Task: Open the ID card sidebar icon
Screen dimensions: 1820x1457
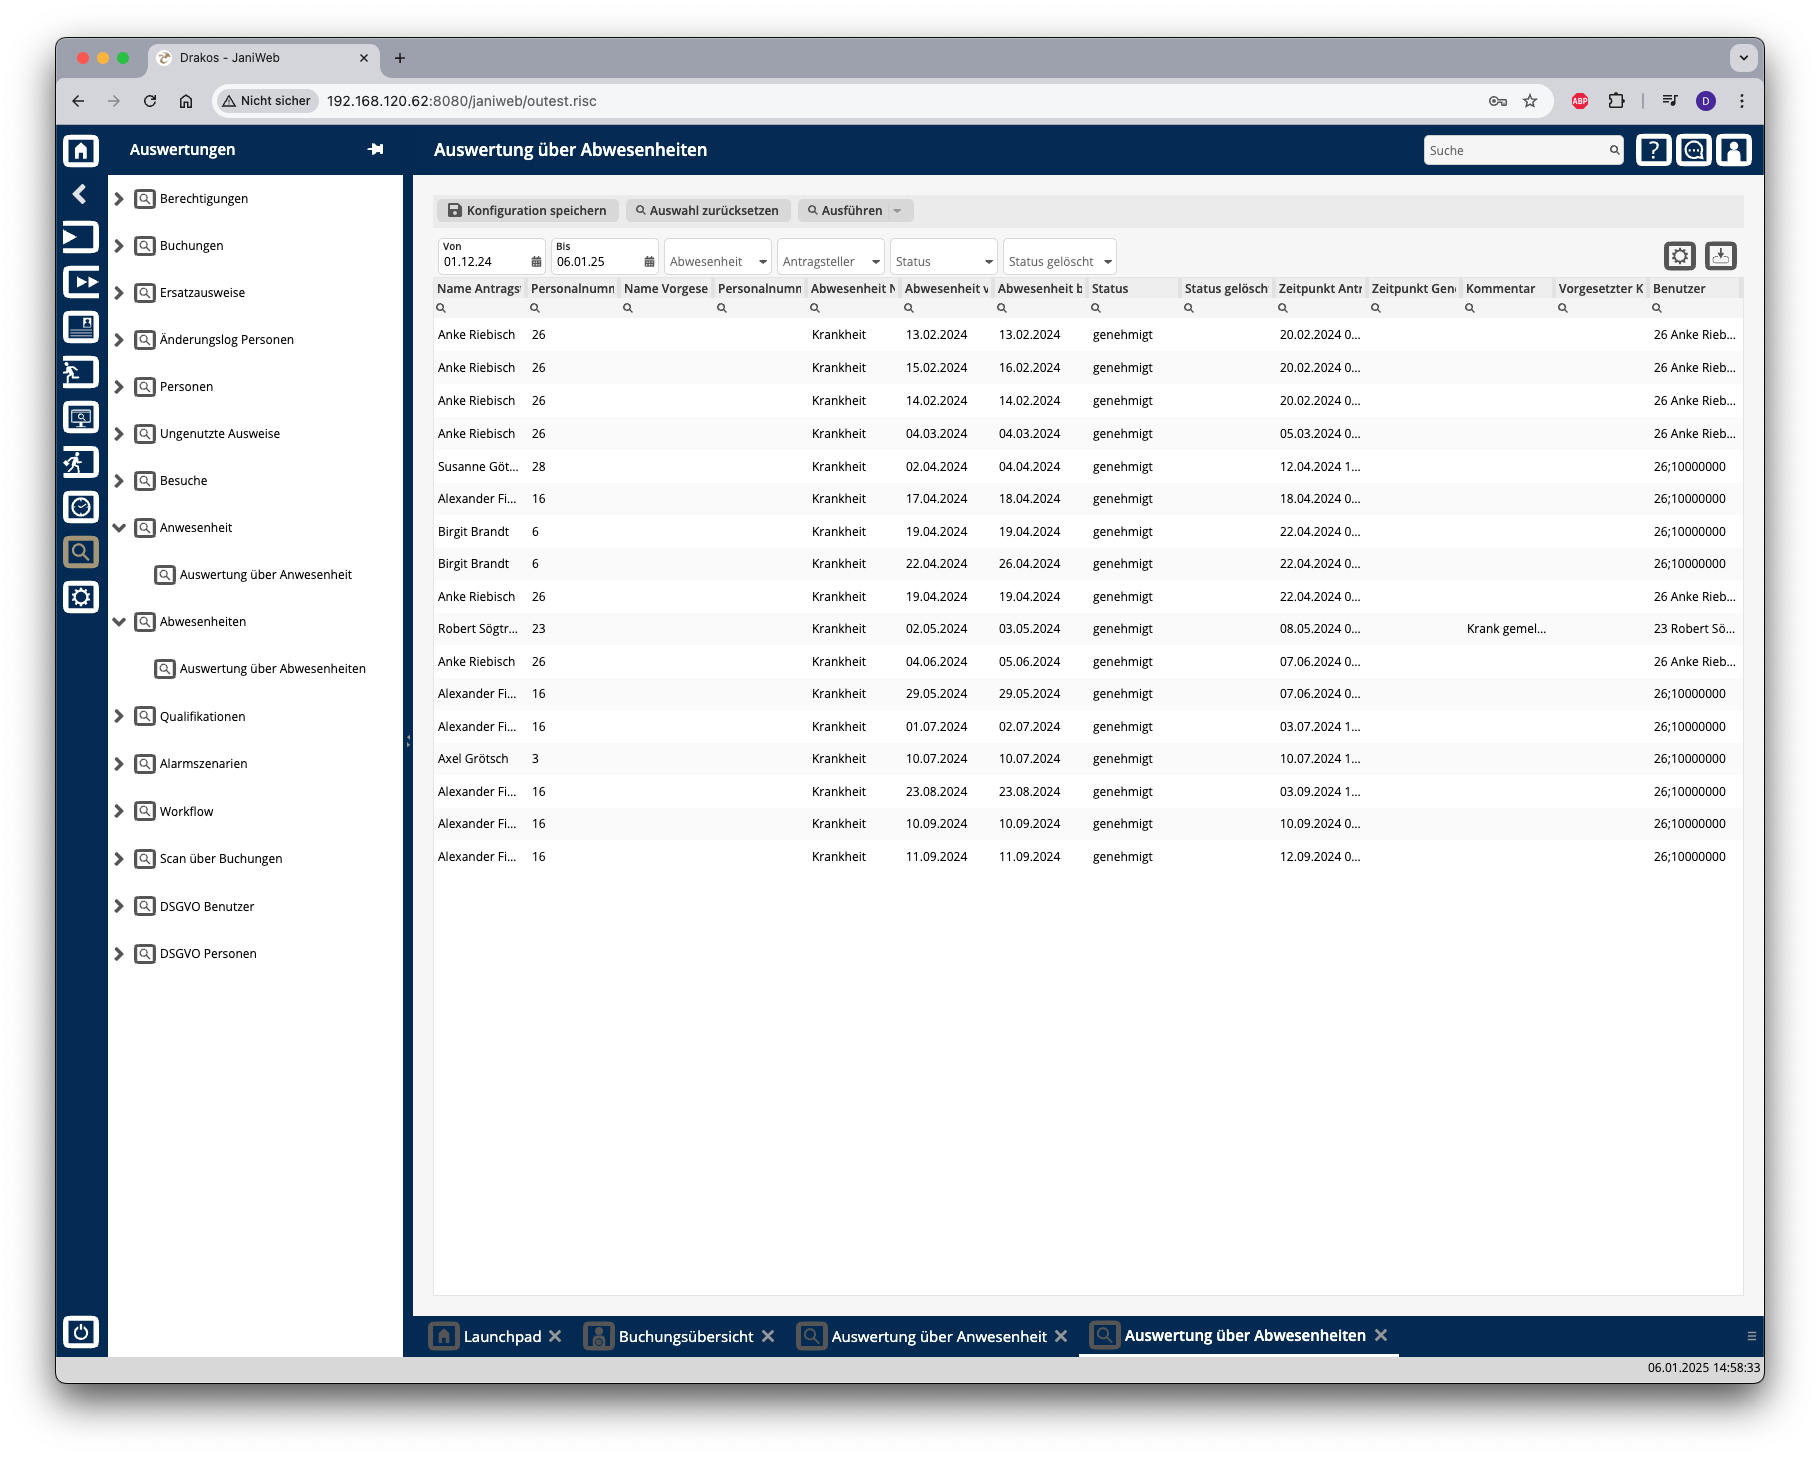Action: tap(81, 327)
